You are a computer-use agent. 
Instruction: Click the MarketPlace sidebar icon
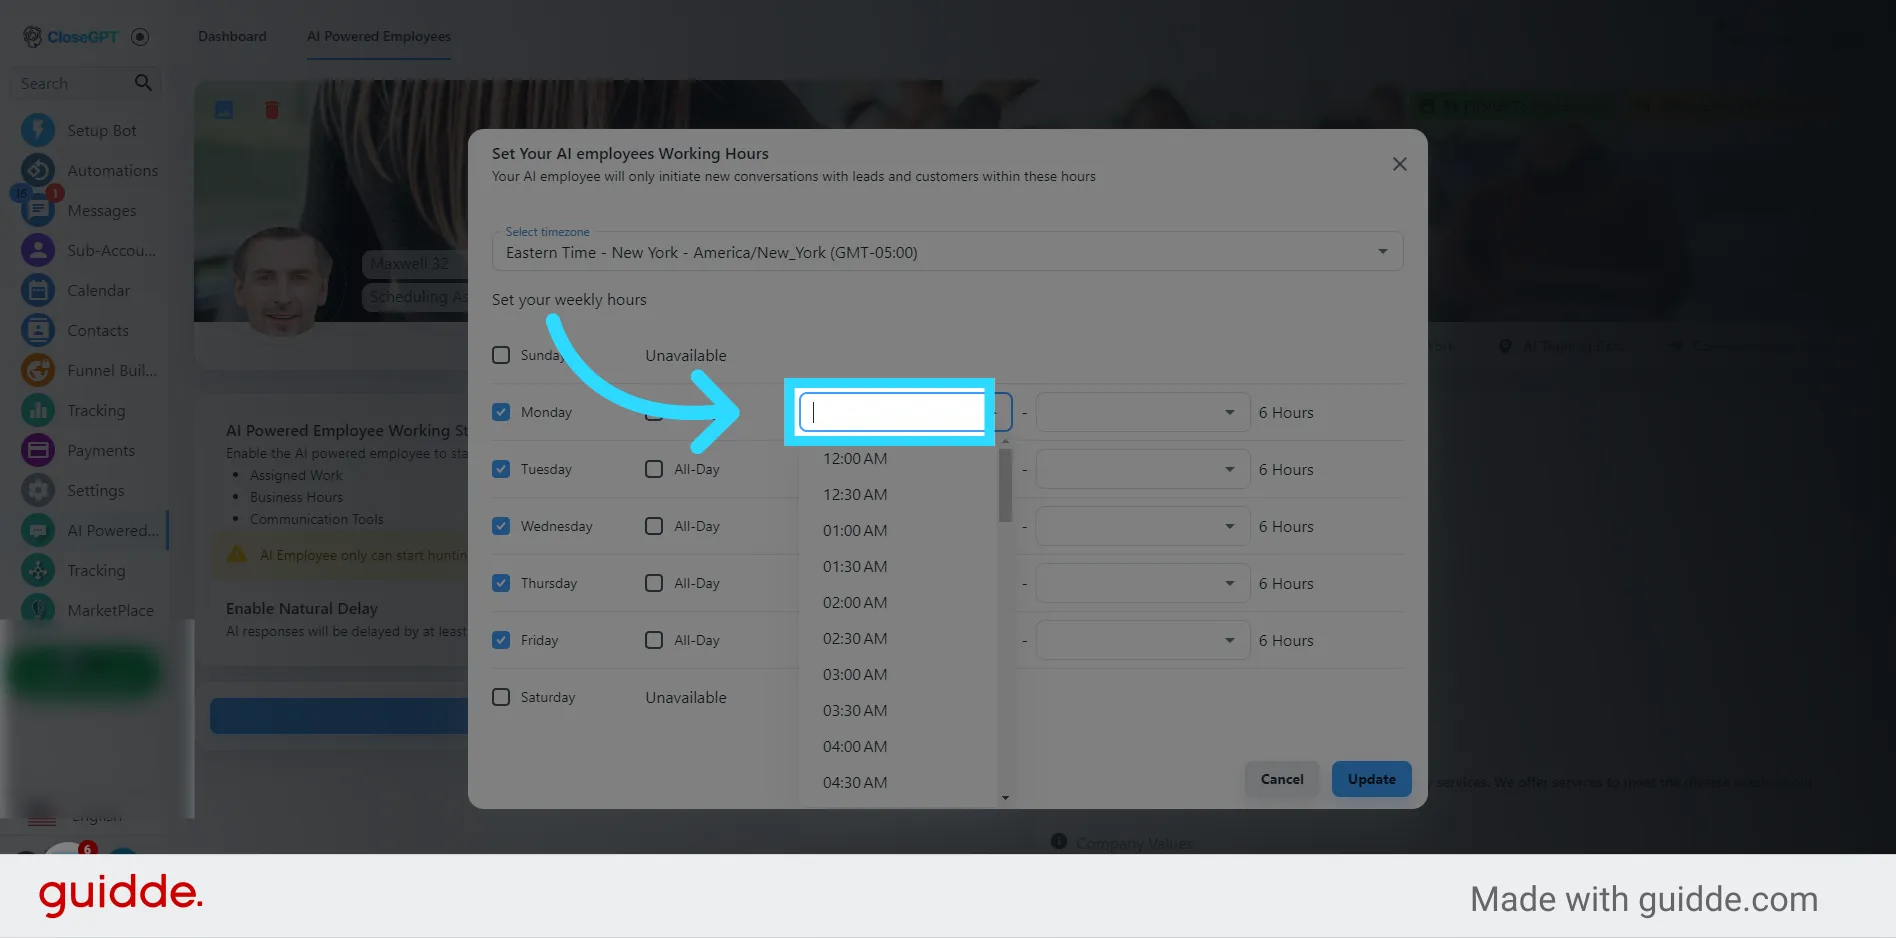38,608
